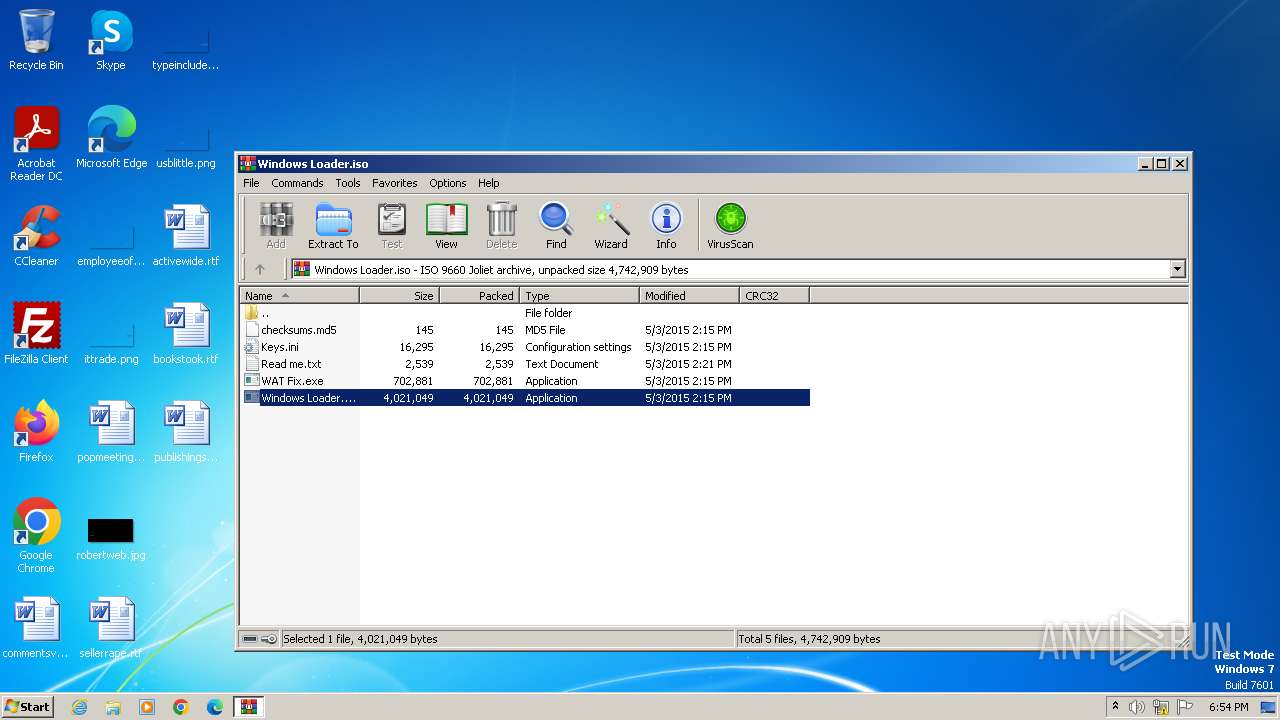Open Find with the magnifier icon
This screenshot has width=1280, height=720.
(556, 225)
